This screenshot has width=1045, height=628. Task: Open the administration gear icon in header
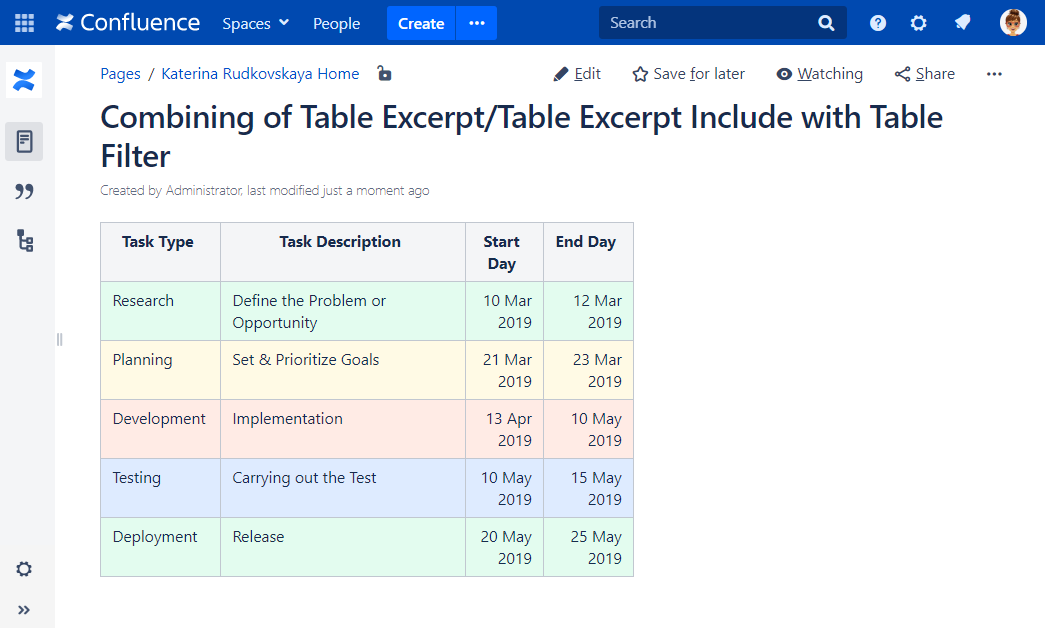pyautogui.click(x=918, y=23)
